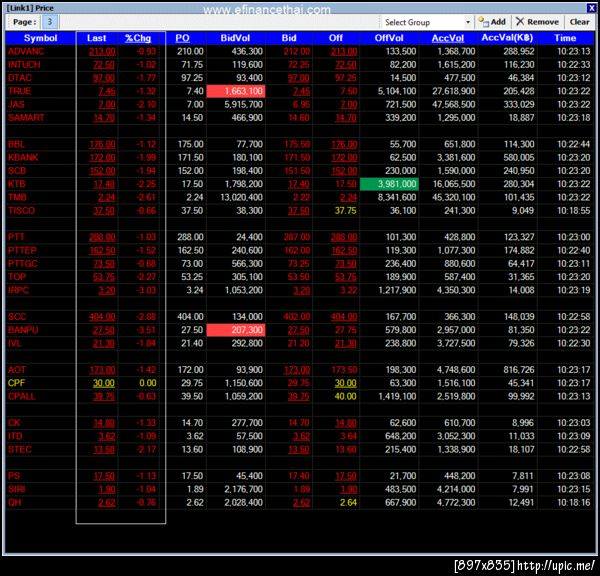Select the PTTEP symbol

point(22,250)
